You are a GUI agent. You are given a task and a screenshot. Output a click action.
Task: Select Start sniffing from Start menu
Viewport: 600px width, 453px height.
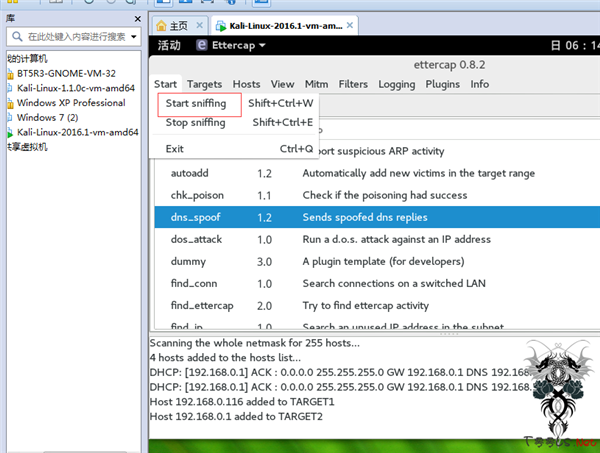[x=195, y=102]
